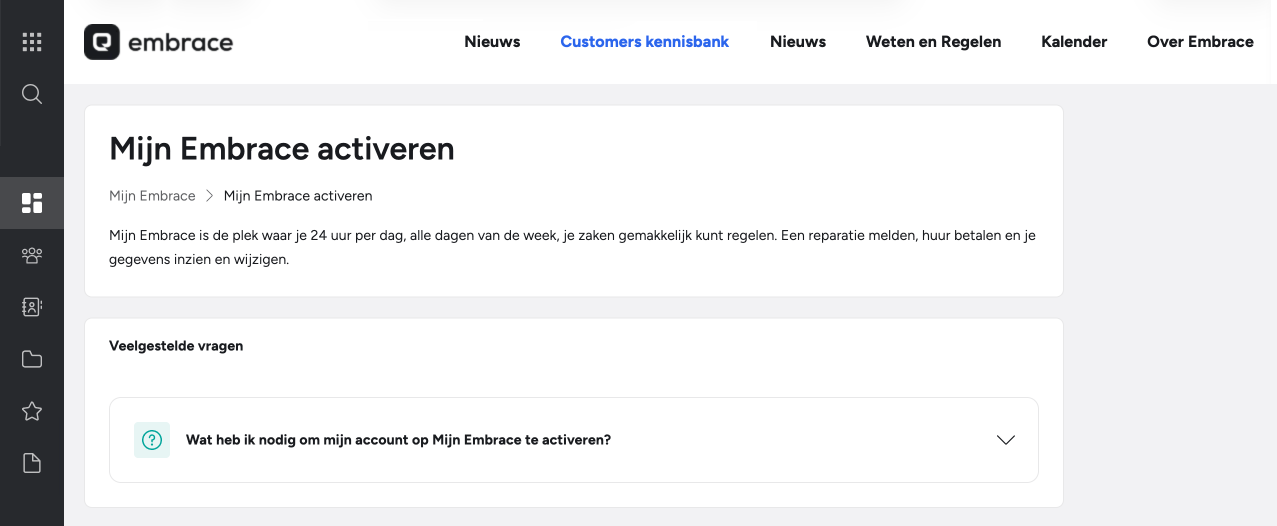Select the dashboard tiles sidebar icon
The image size is (1277, 526).
coord(32,203)
